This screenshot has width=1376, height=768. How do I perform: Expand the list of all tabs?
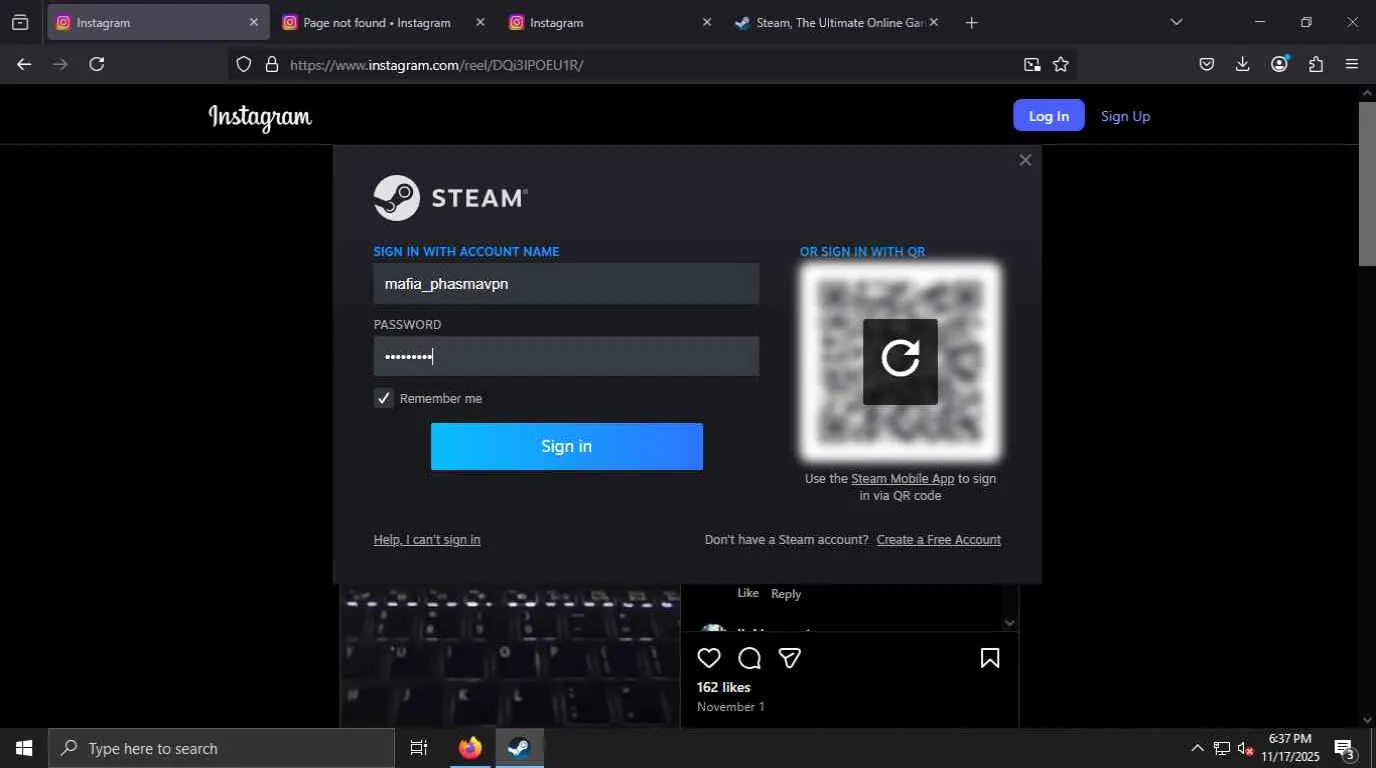[1176, 22]
